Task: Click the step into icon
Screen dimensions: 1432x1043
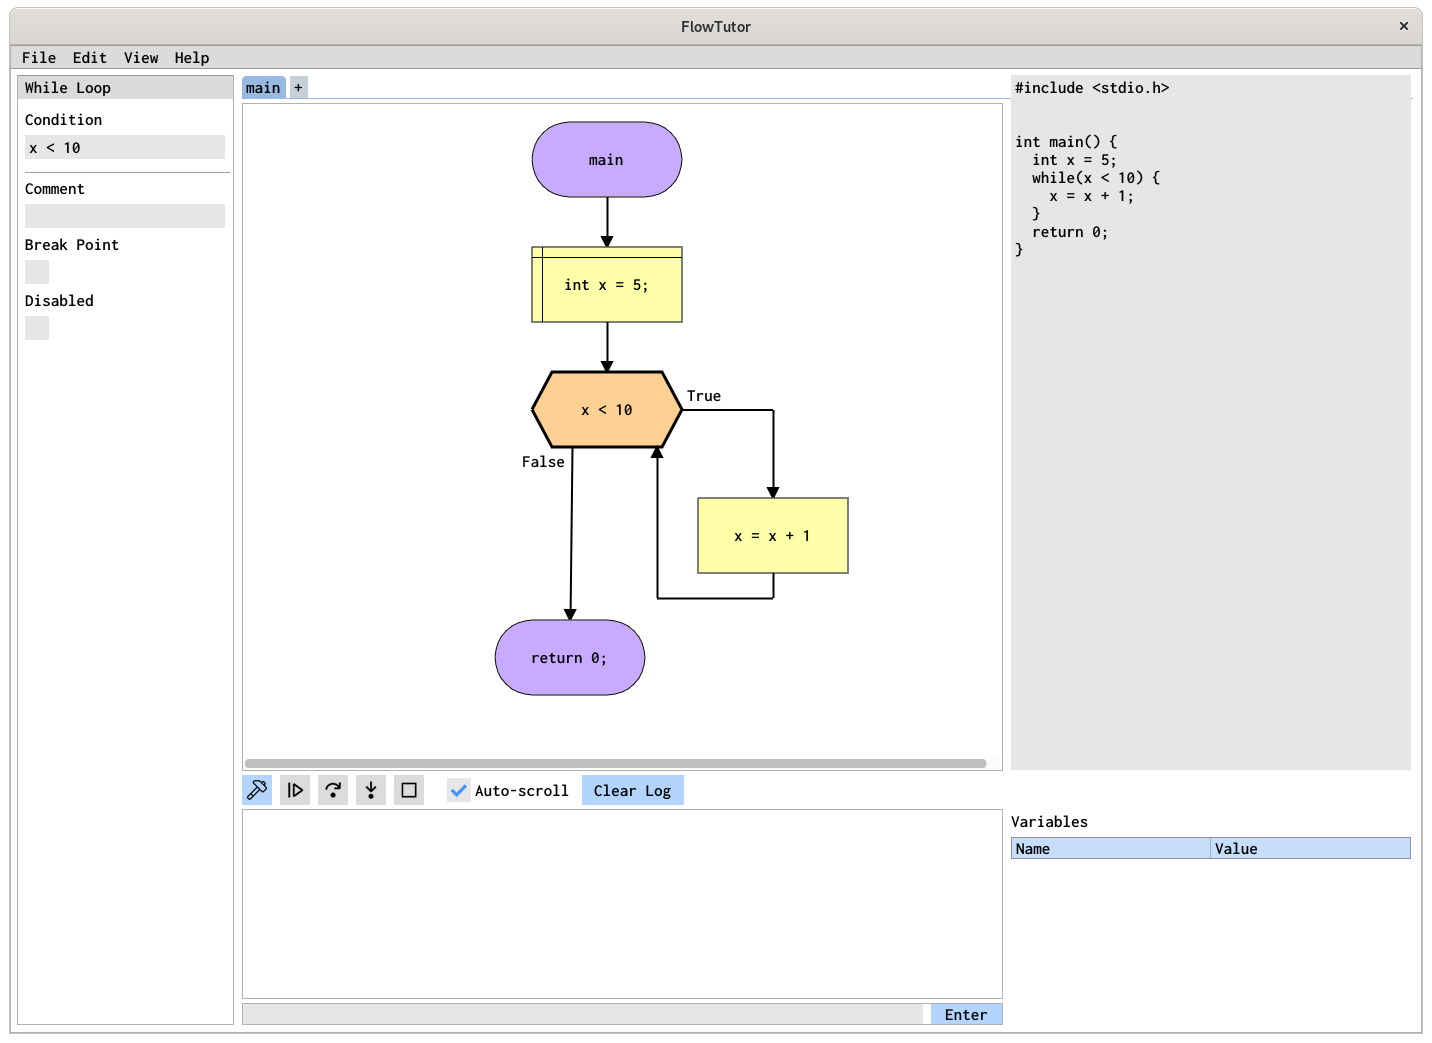Action: (x=371, y=790)
